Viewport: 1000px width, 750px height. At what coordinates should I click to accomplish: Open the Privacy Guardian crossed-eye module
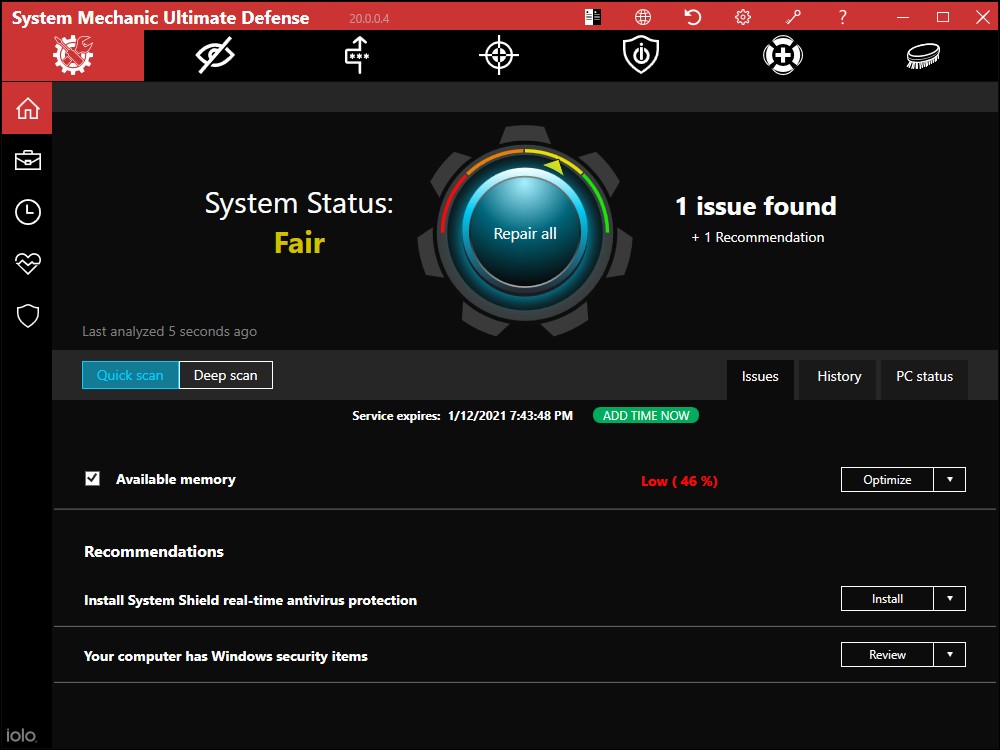pos(215,55)
